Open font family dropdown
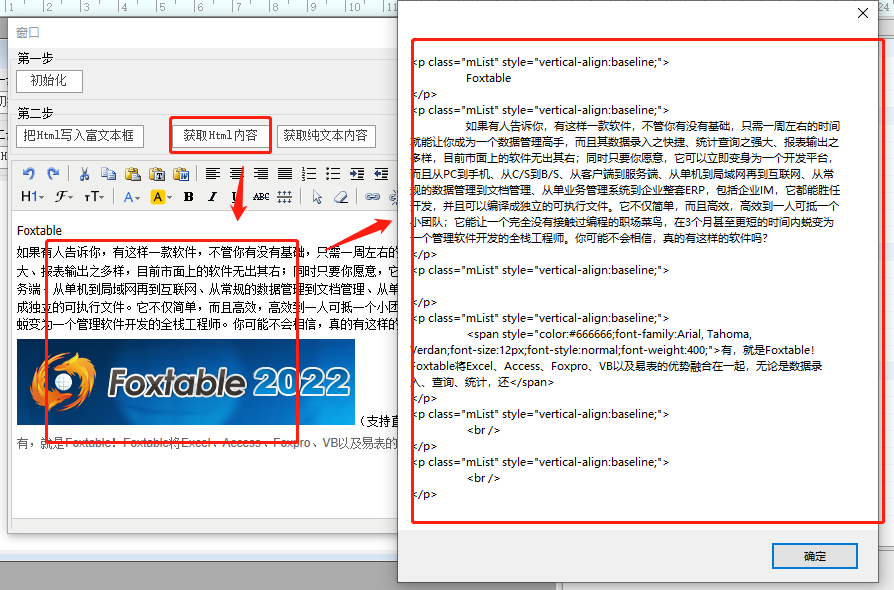894x590 pixels. coord(64,197)
